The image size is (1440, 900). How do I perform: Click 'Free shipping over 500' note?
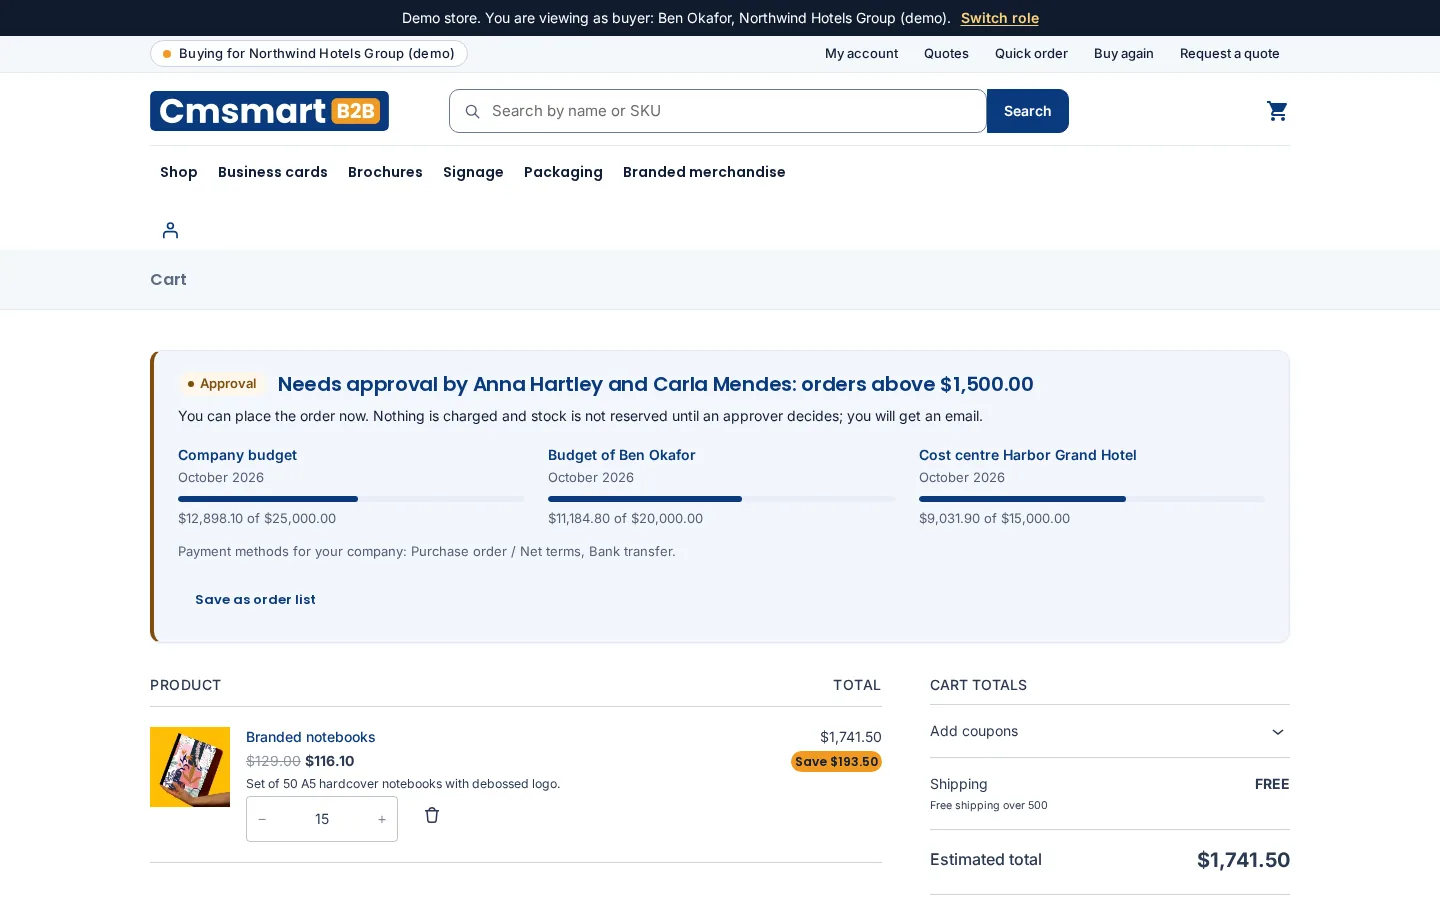989,805
